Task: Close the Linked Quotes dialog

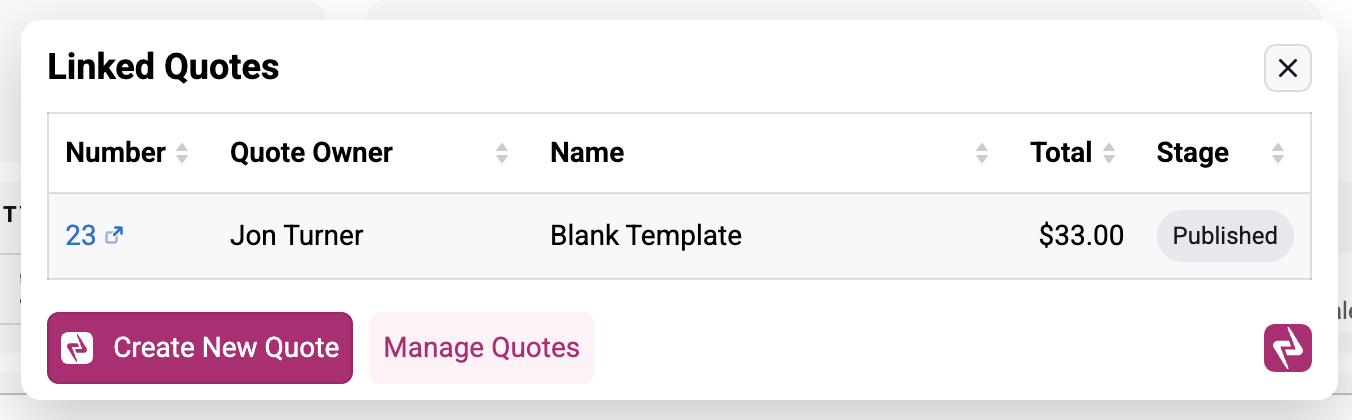Action: (x=1288, y=68)
